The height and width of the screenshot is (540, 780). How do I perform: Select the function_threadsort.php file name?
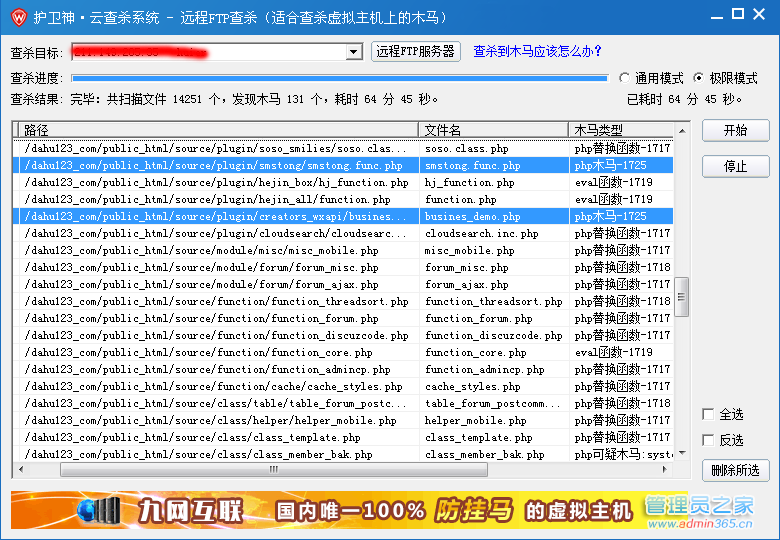493,301
